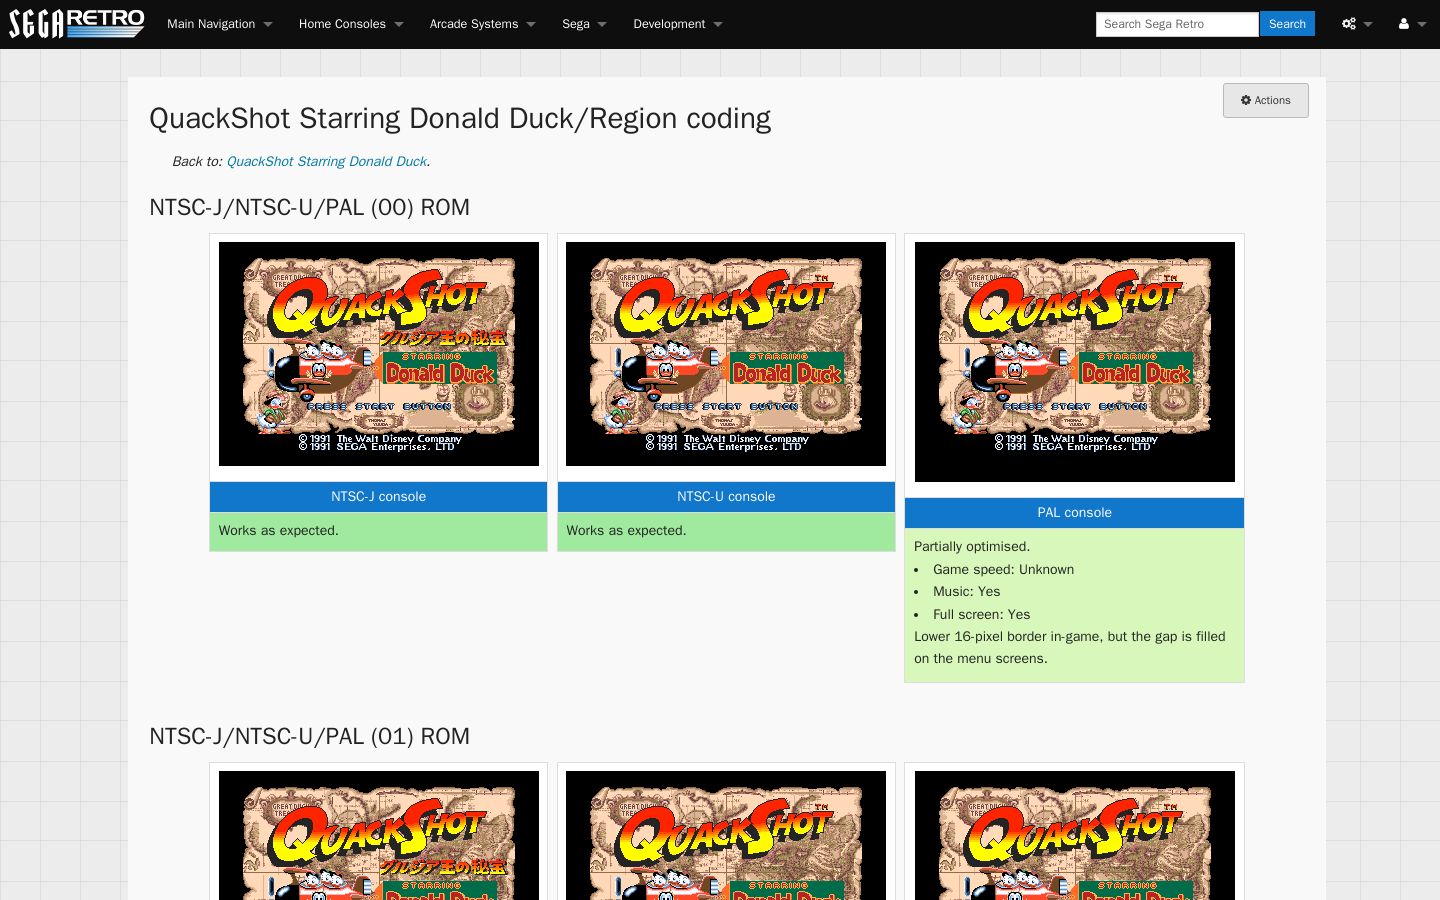The height and width of the screenshot is (900, 1440).
Task: Open the PAL console screenshot in 00 ROM
Action: pos(1075,362)
